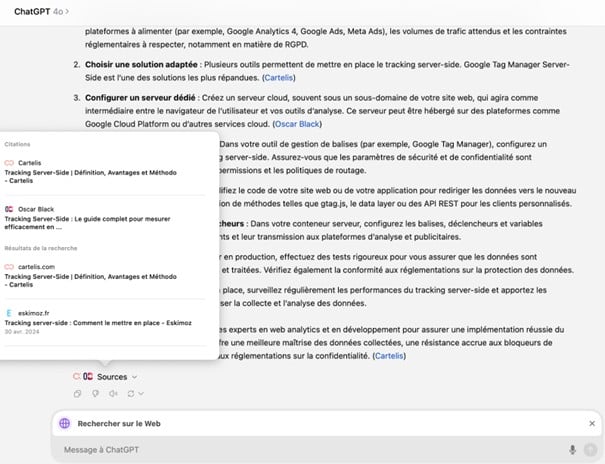605x464 pixels.
Task: Click the eskimoz.fr favicon icon
Action: pos(9,313)
